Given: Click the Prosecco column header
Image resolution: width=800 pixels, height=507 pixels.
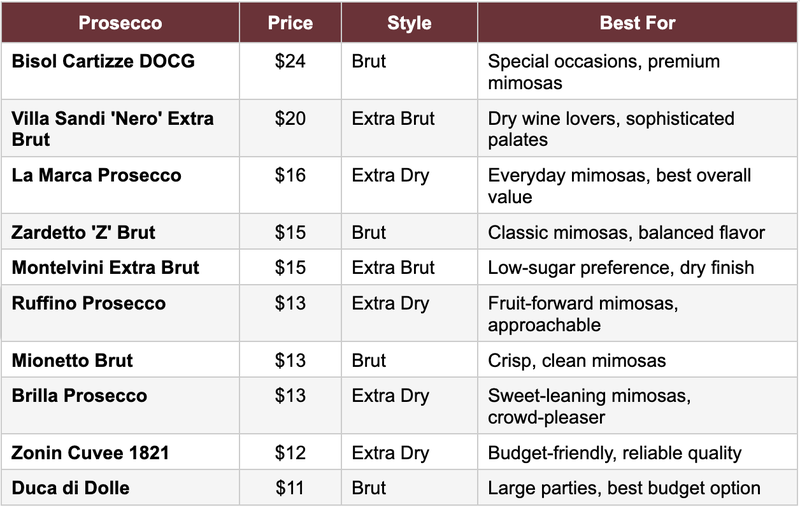Looking at the screenshot, I should tap(120, 23).
